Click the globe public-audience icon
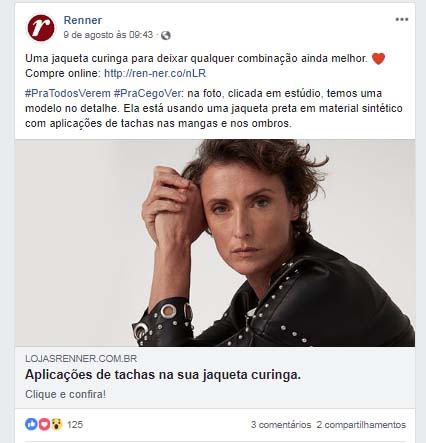Viewport: 426px width, 443px height. coord(166,35)
